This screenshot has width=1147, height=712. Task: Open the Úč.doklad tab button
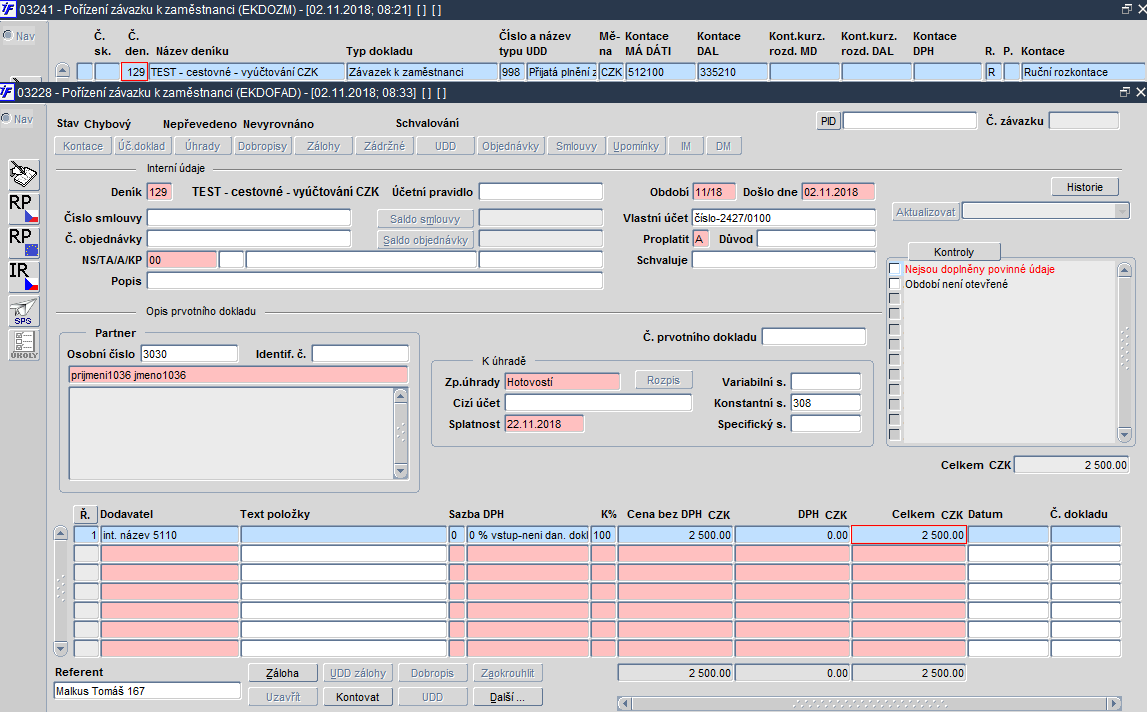click(141, 146)
